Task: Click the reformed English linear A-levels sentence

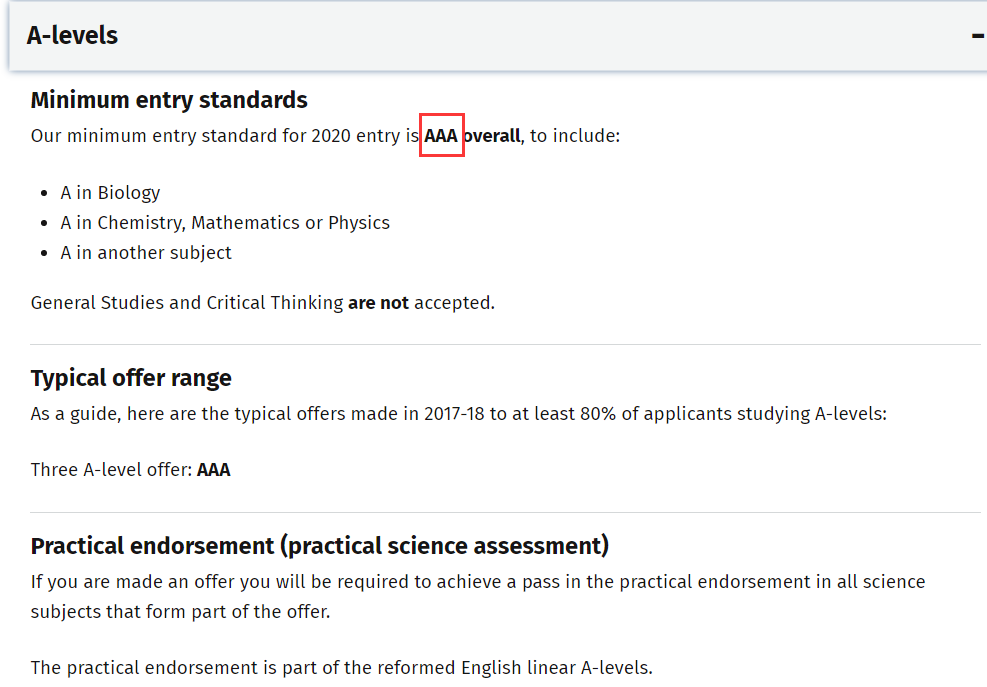Action: coord(342,668)
